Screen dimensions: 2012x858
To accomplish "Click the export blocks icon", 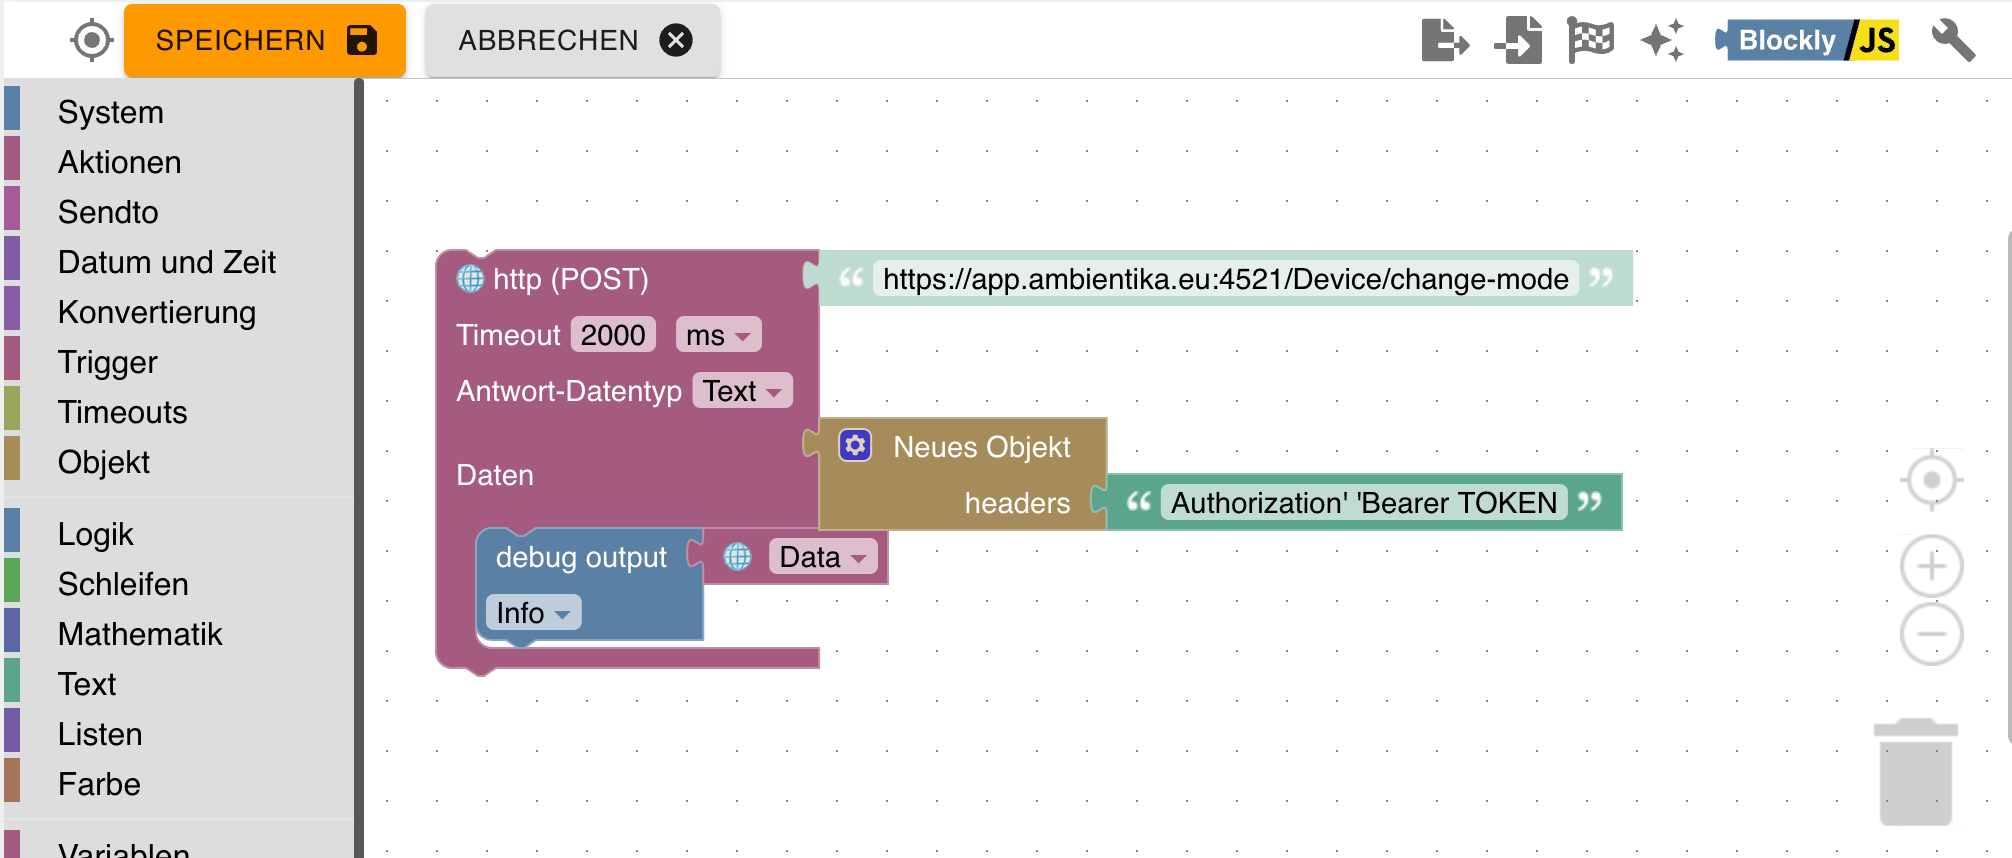I will 1445,41.
